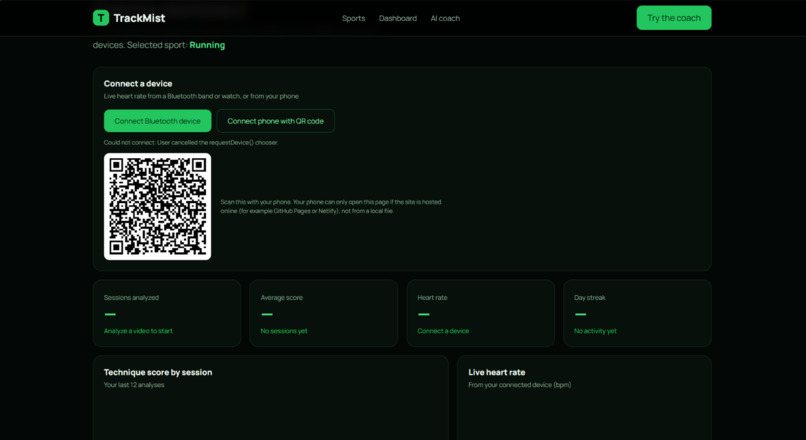The width and height of the screenshot is (806, 440).
Task: Click the Day streak label
Action: click(x=590, y=298)
